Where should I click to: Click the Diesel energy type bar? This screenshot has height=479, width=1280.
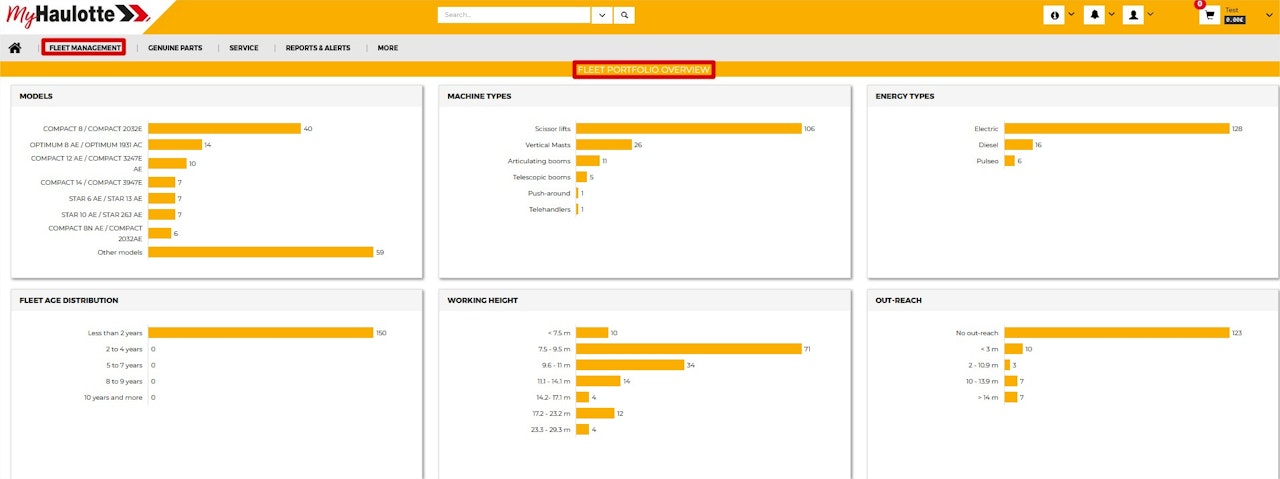pyautogui.click(x=1019, y=145)
